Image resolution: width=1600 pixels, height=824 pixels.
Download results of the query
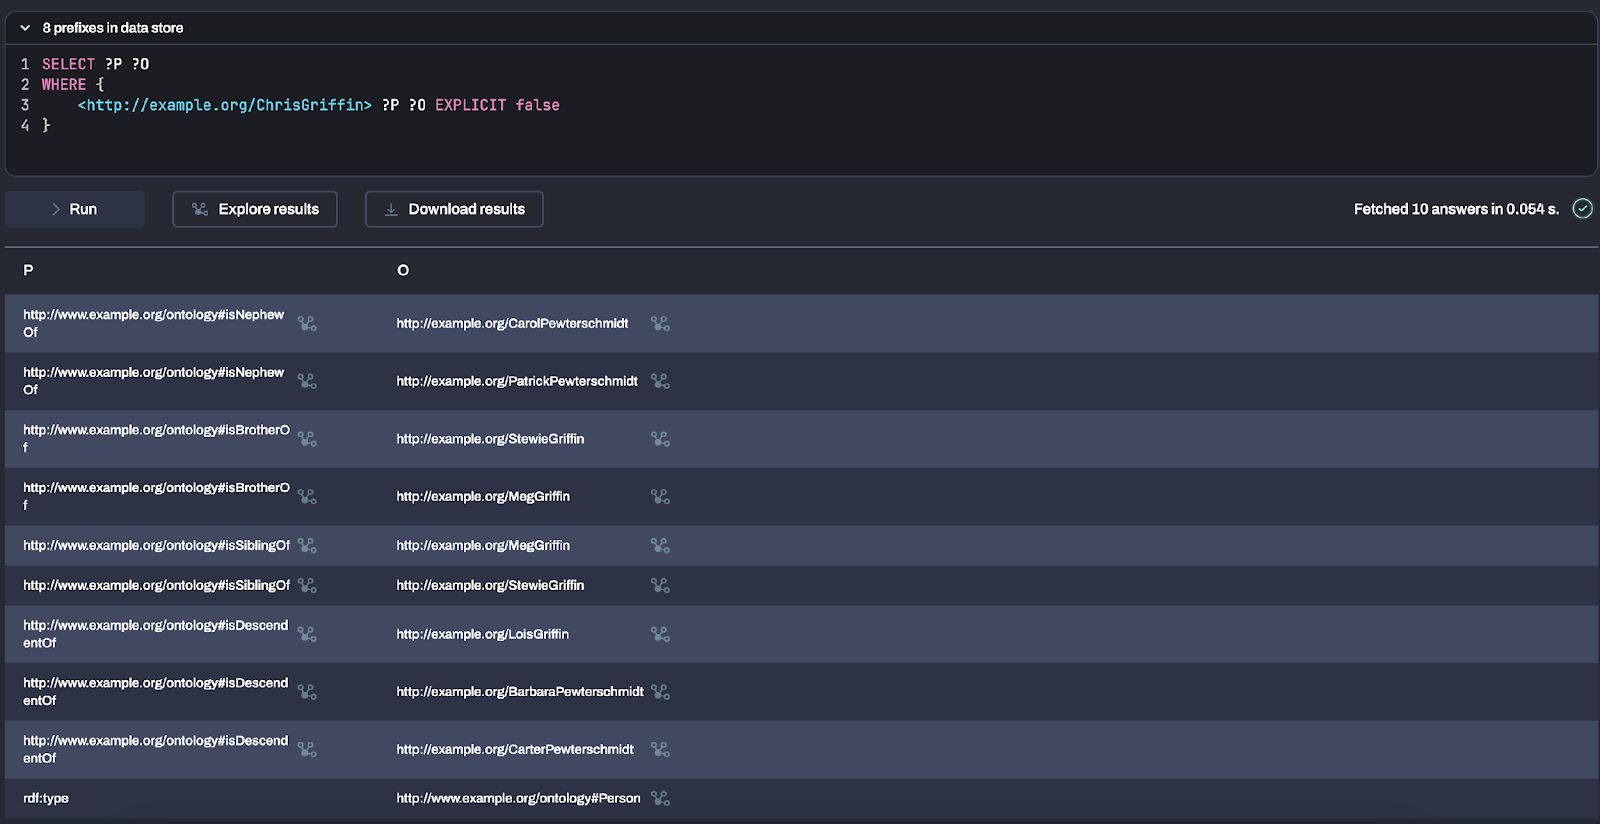tap(454, 209)
